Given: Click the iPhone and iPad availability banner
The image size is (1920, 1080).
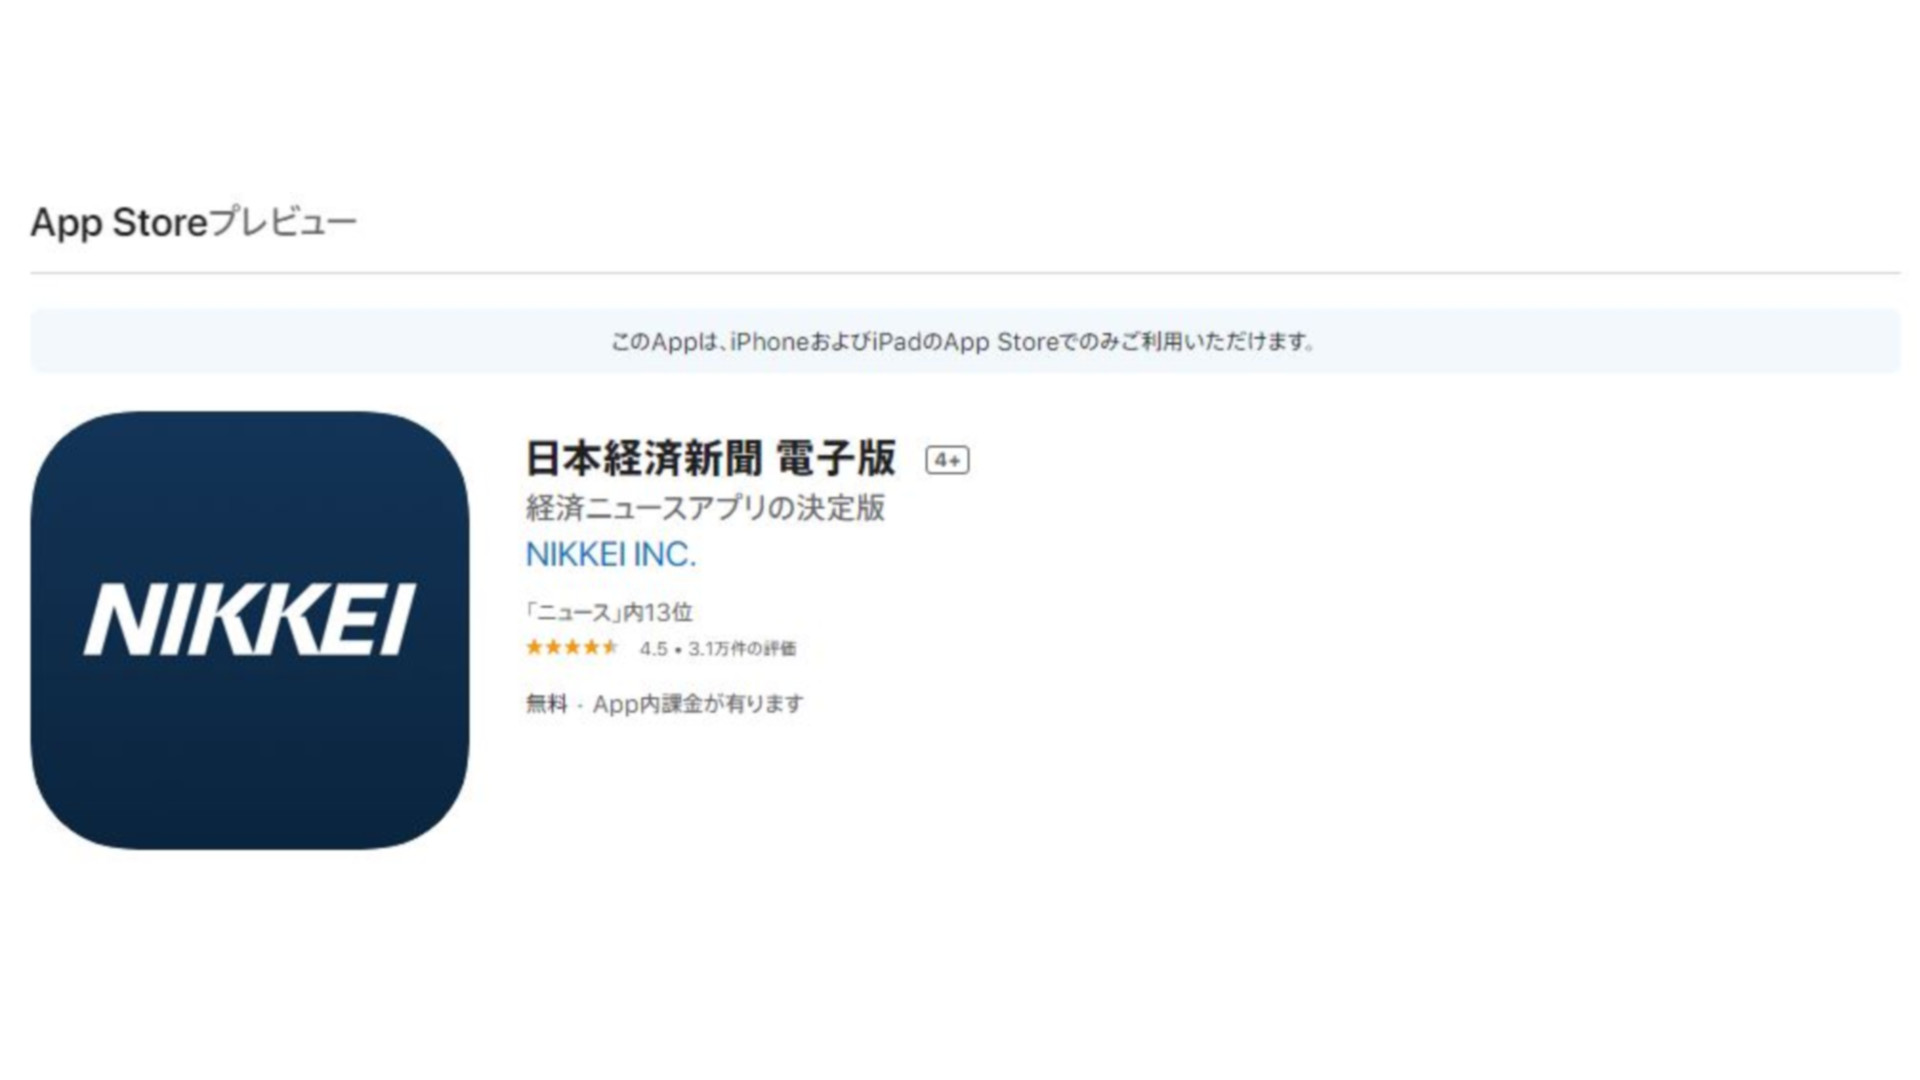Looking at the screenshot, I should coord(965,341).
